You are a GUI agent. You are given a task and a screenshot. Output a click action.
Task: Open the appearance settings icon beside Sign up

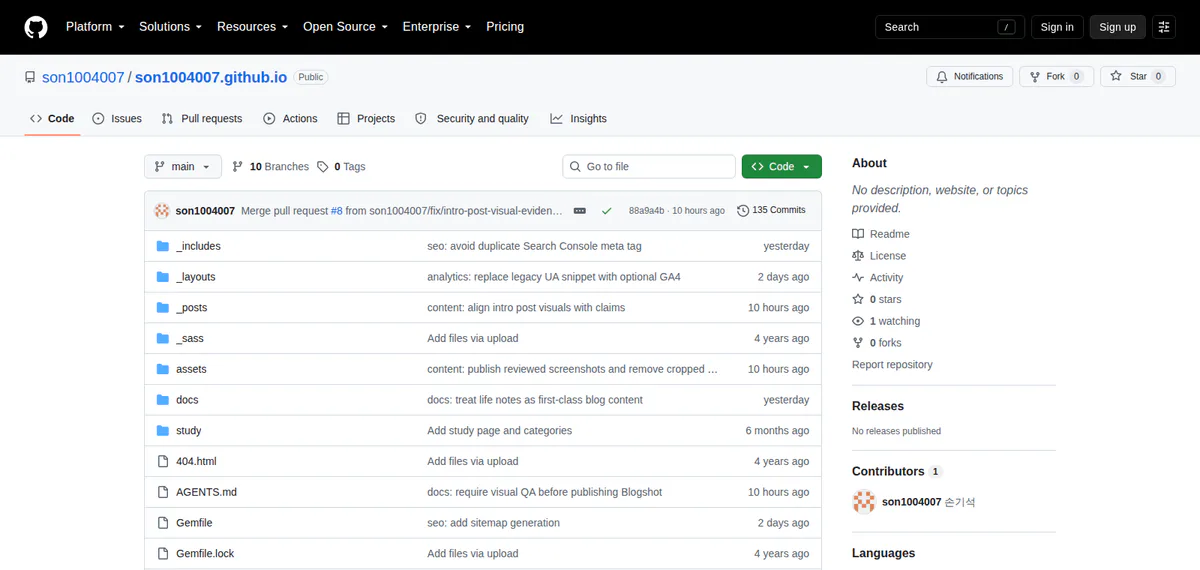(x=1164, y=27)
